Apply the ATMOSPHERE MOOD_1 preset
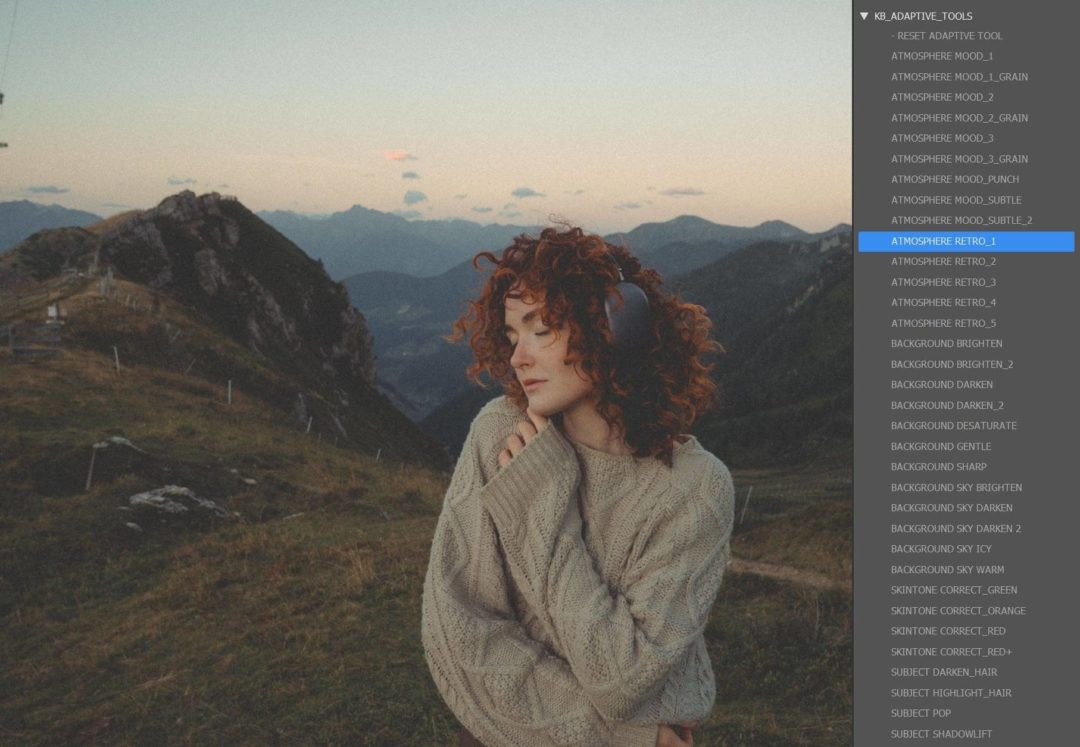The image size is (1080, 747). click(946, 56)
